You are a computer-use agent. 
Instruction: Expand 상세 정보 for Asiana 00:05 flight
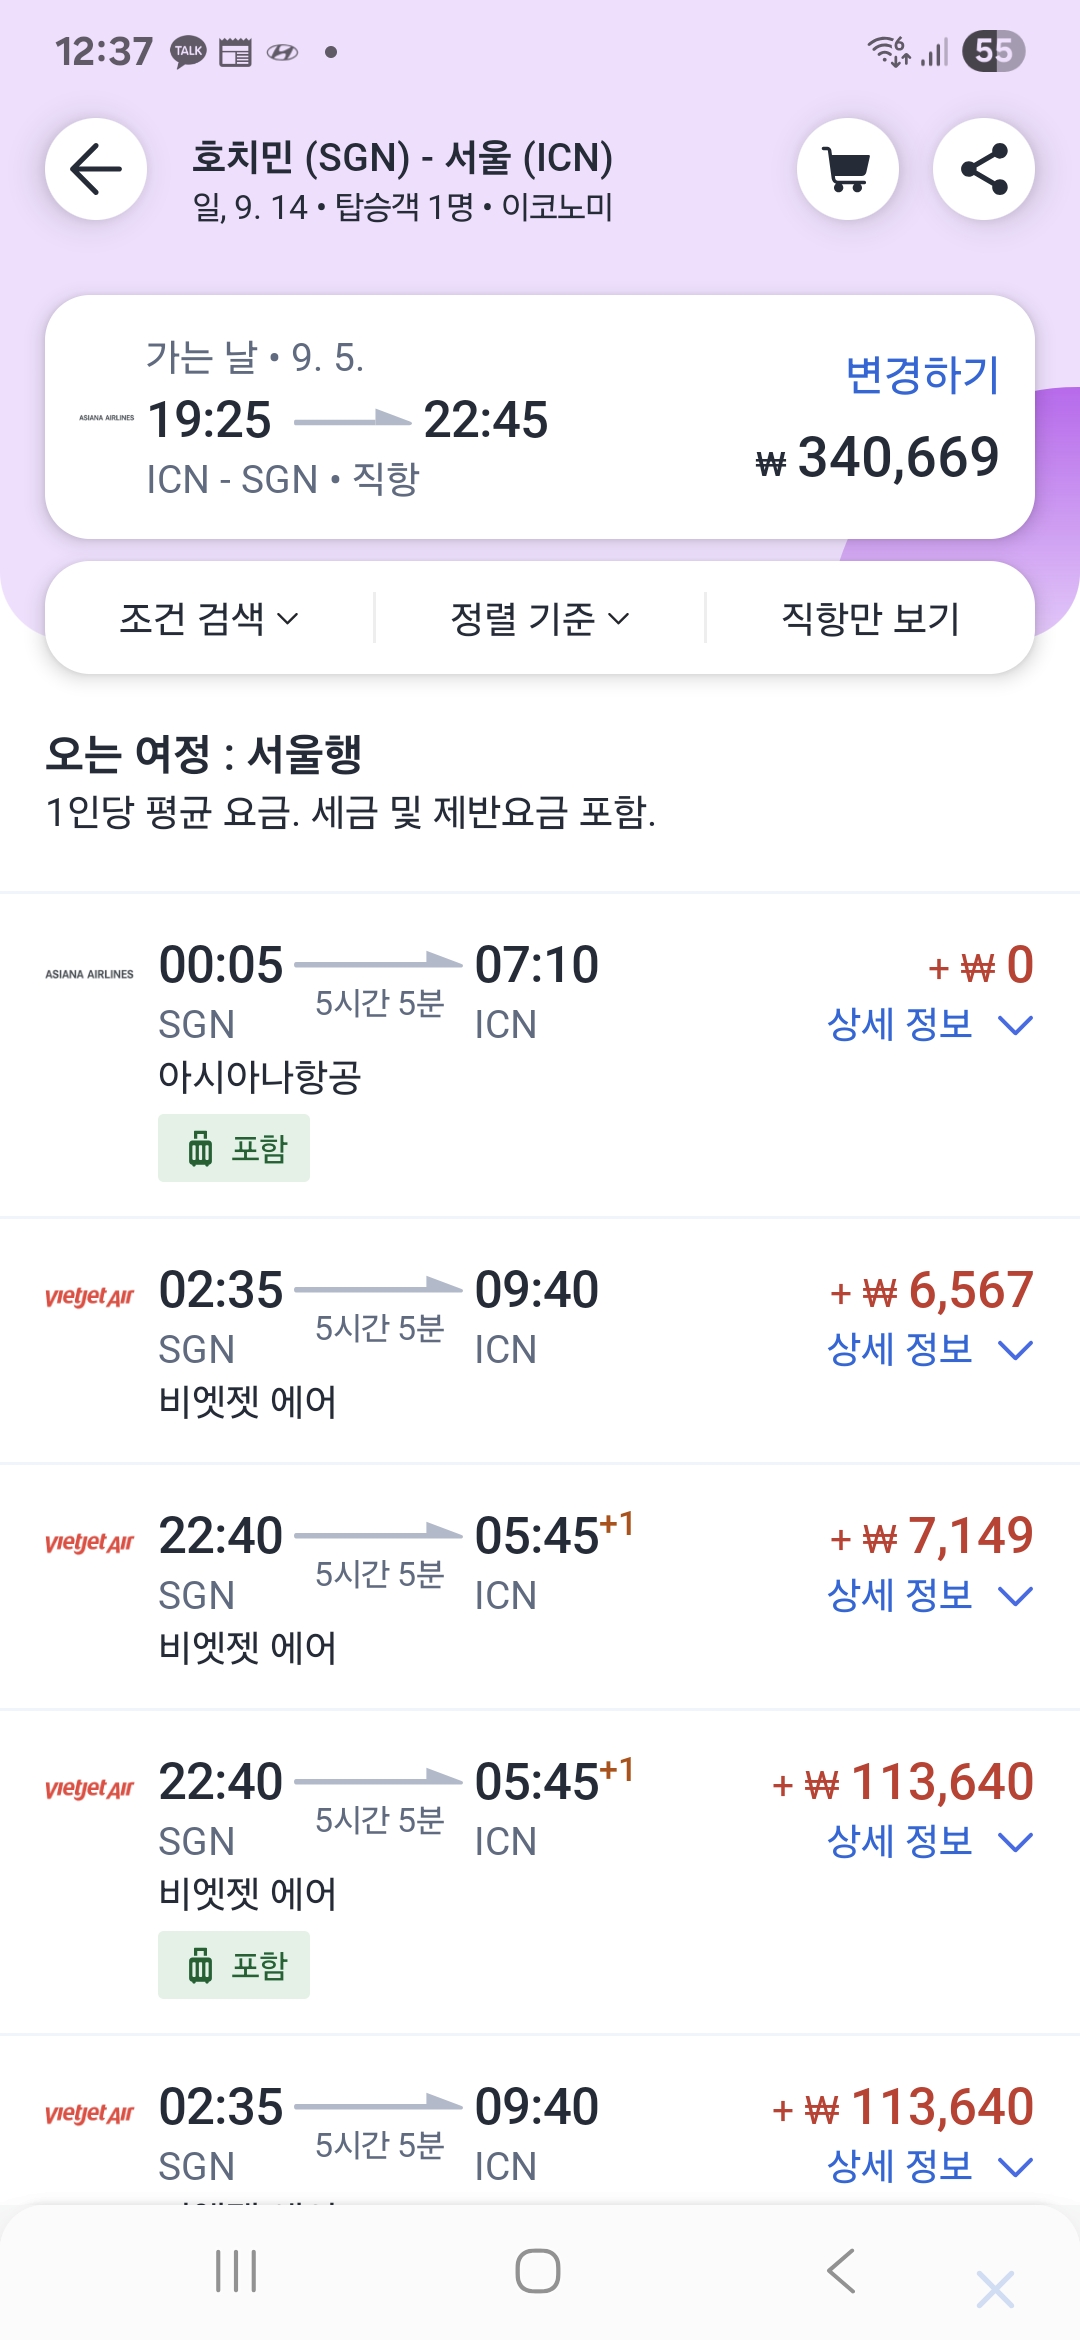tap(929, 1025)
